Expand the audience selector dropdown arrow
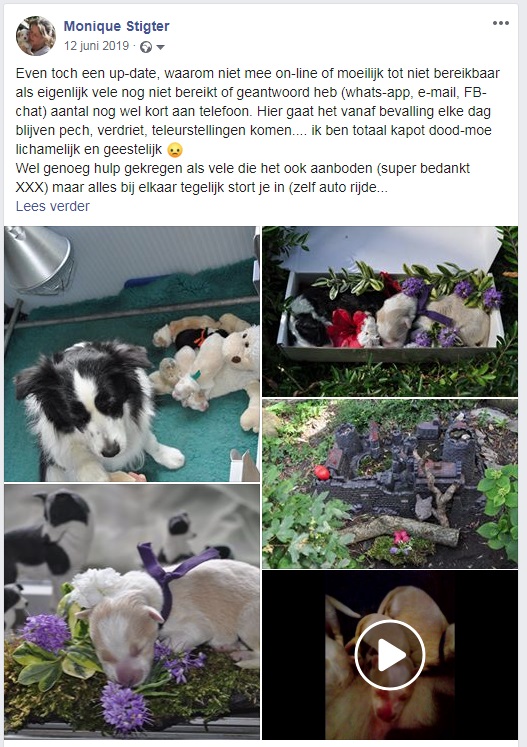Screen dimensions: 527x747 161,47
